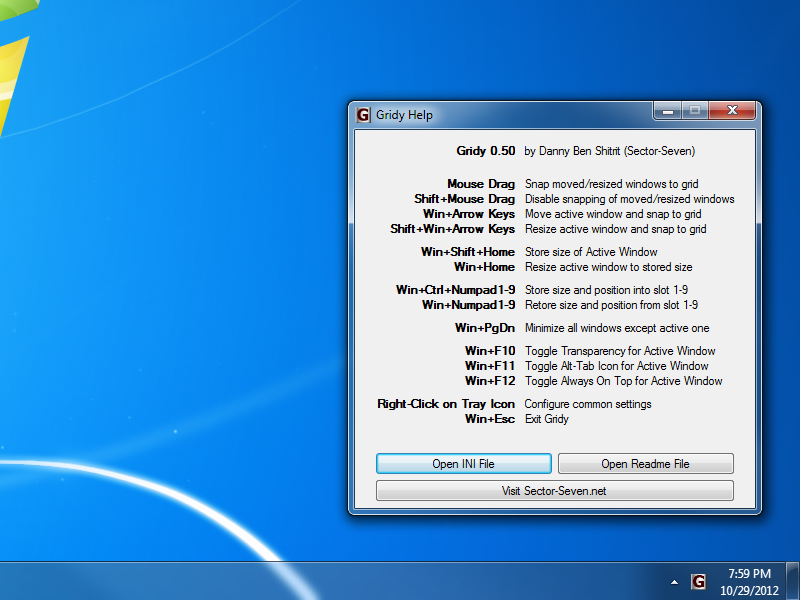This screenshot has height=600, width=800.
Task: Close the Gridy Help window
Action: pos(731,111)
